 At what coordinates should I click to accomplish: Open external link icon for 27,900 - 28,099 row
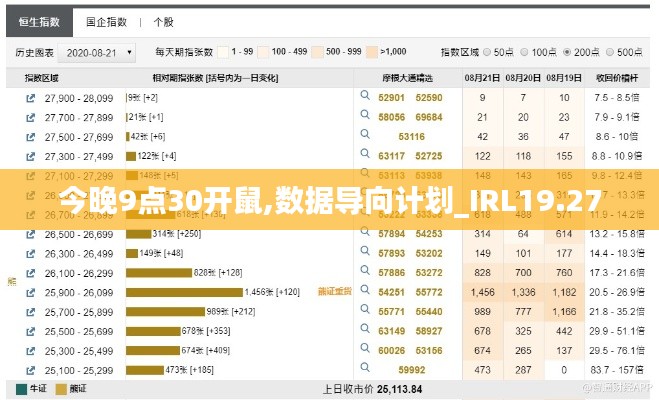(31, 98)
